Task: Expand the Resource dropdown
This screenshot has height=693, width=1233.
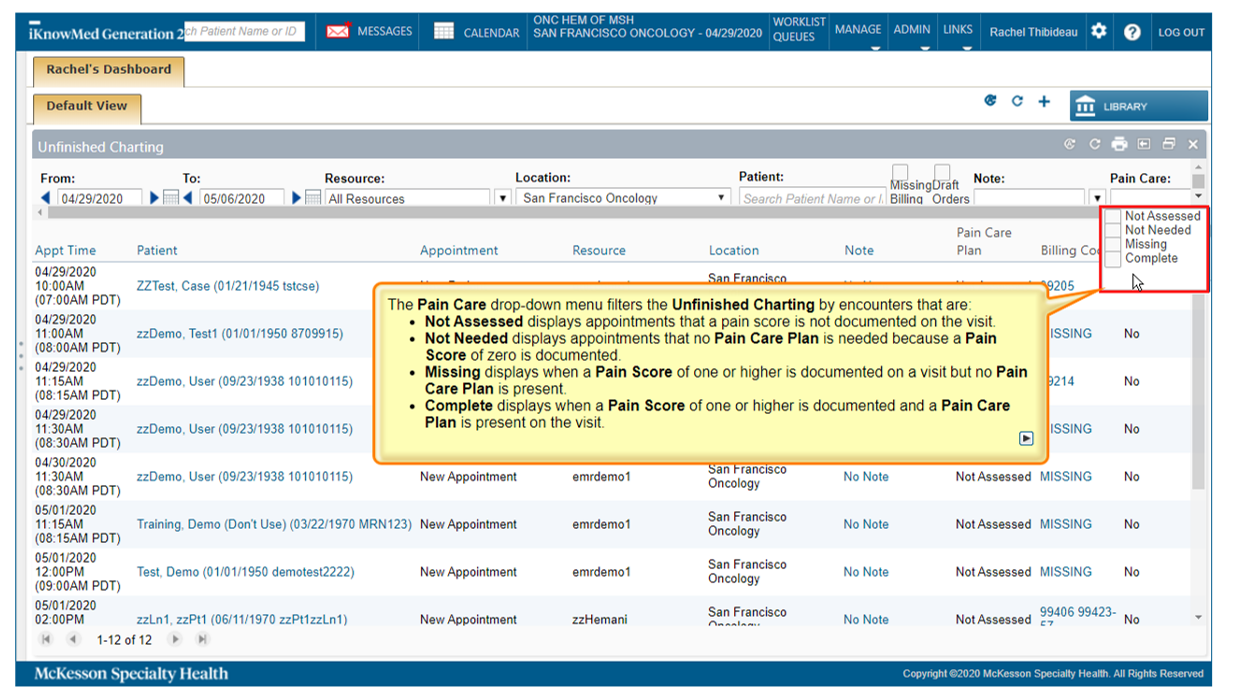Action: (503, 198)
